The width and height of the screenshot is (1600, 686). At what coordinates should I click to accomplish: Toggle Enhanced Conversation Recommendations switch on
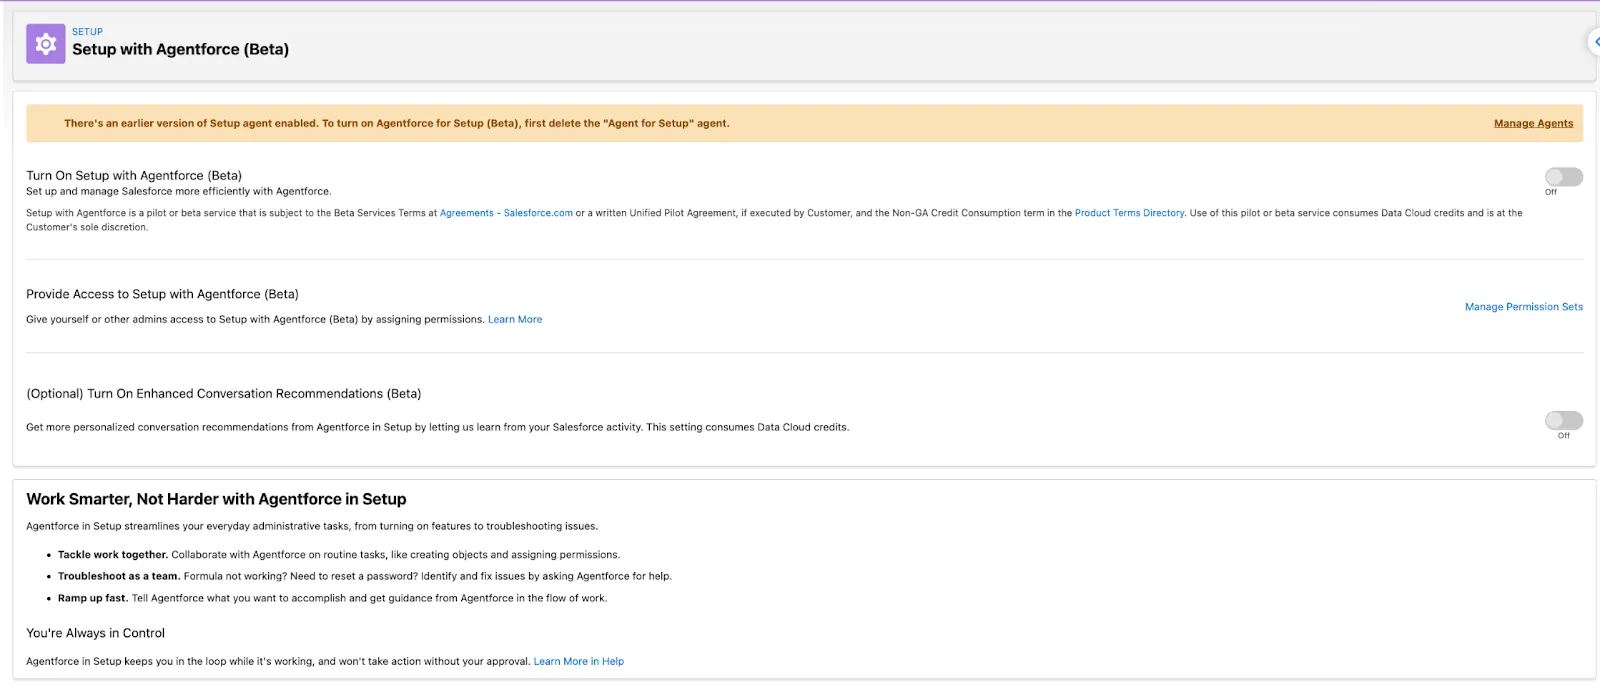(x=1563, y=421)
